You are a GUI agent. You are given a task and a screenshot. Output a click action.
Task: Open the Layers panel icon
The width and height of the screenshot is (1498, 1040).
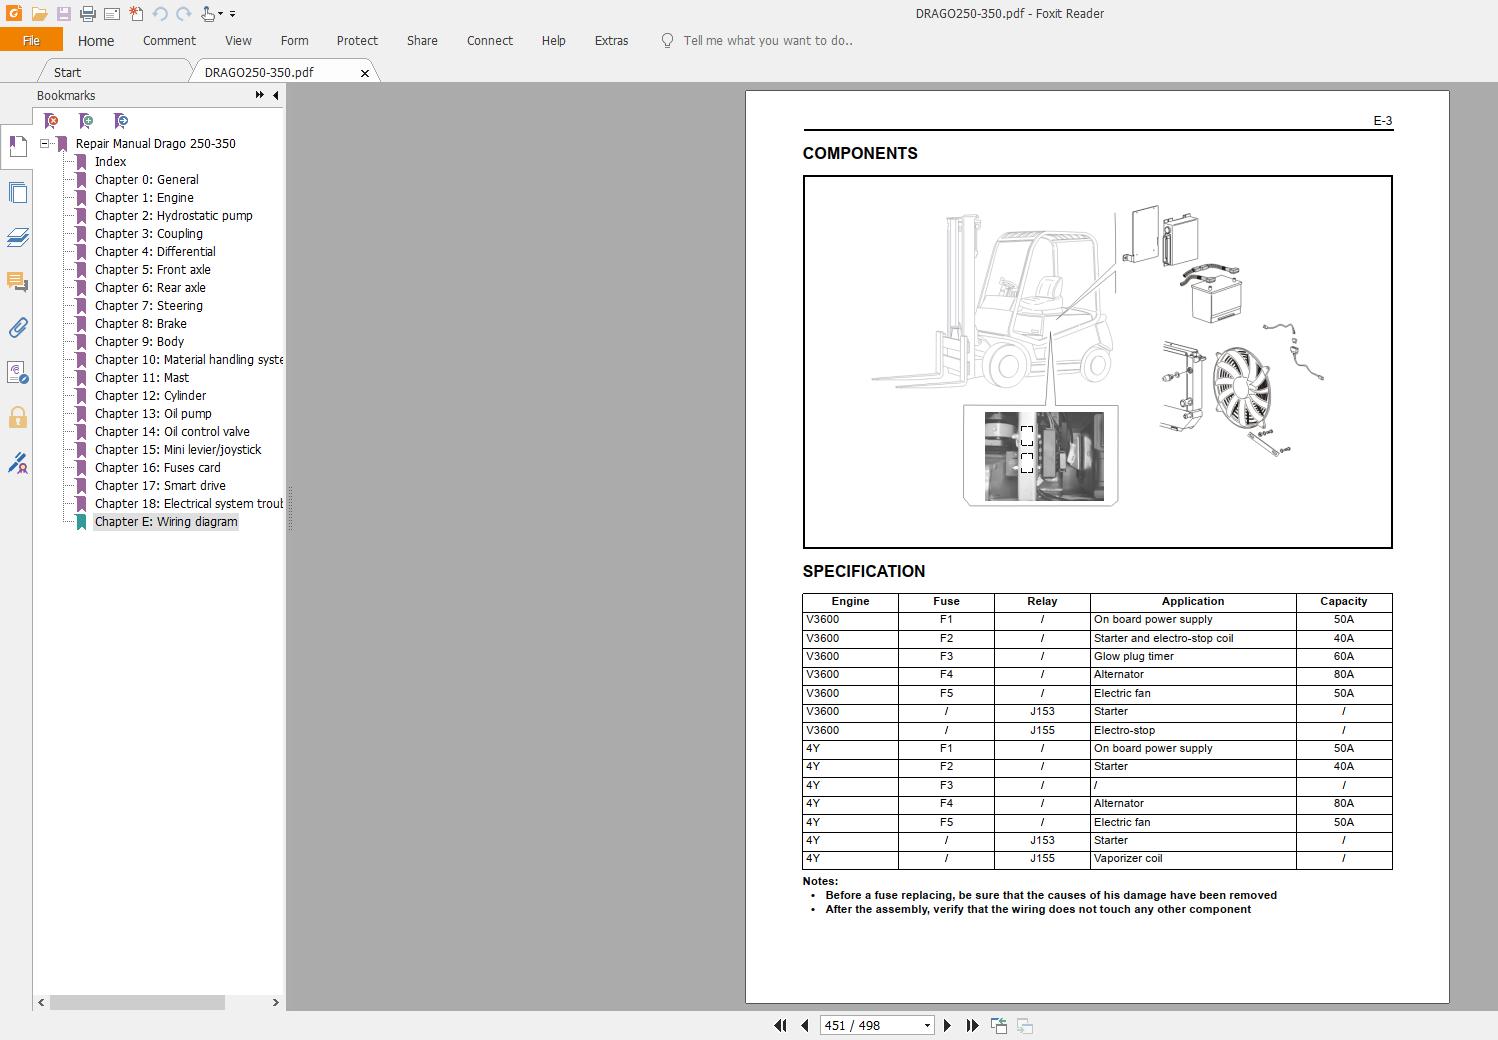point(17,237)
